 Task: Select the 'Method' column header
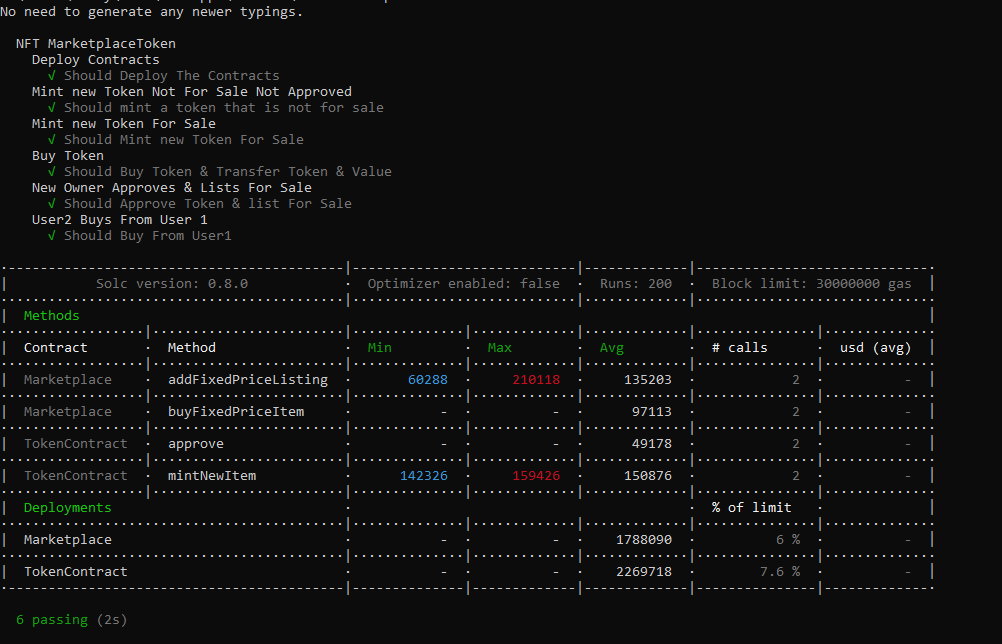(x=191, y=347)
